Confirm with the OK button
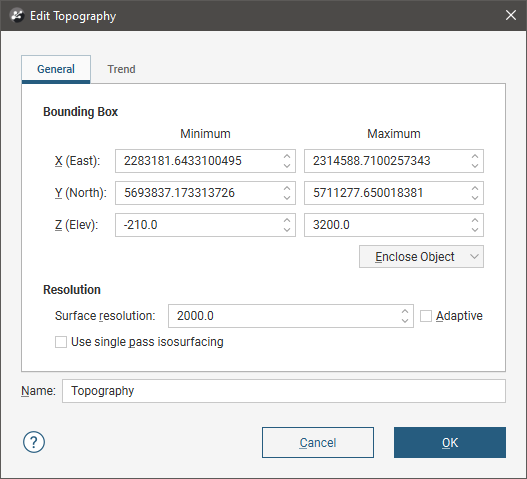Image resolution: width=527 pixels, height=479 pixels. [450, 442]
